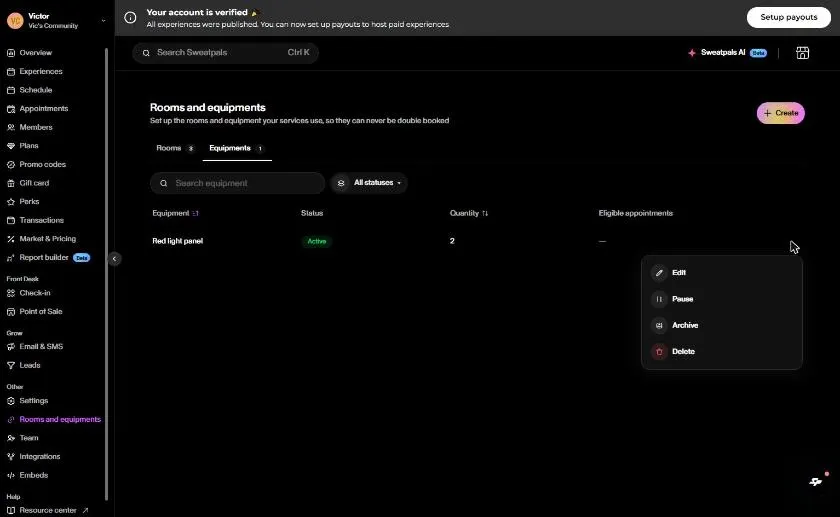Focus the Search equipment field

pos(237,183)
